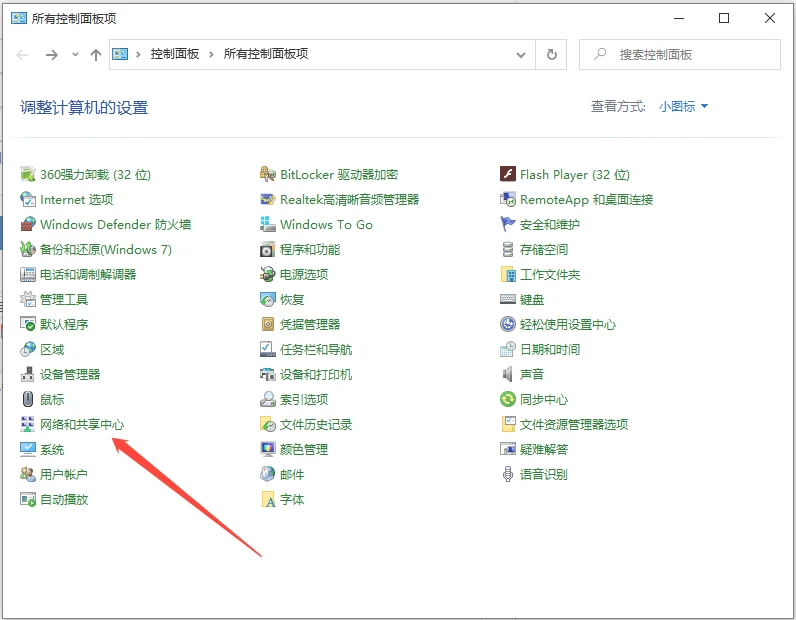Open the 语音识别 link
Viewport: 796px width, 620px height.
click(544, 474)
